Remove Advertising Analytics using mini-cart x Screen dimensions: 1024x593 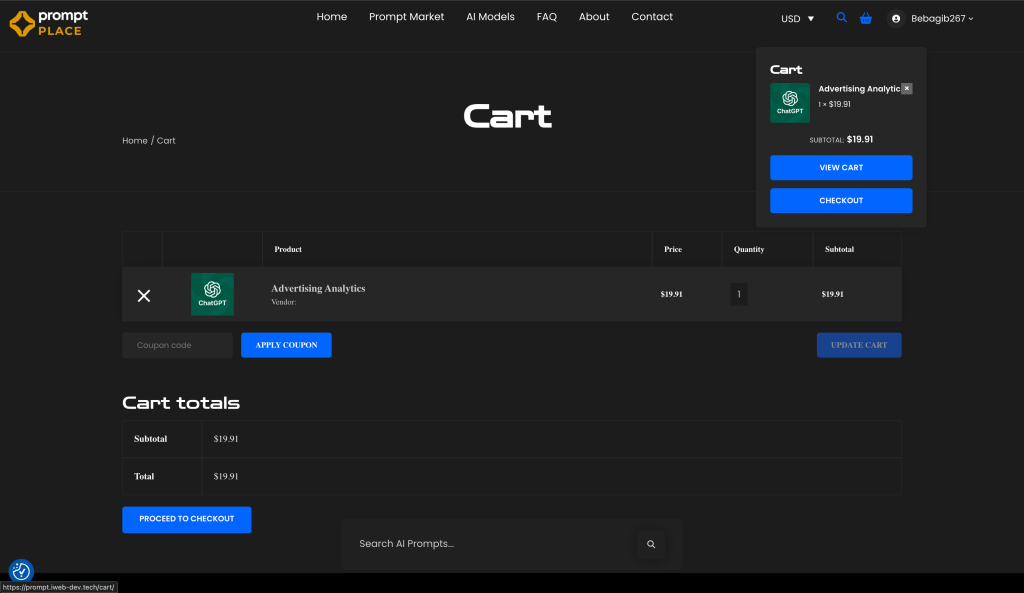[x=907, y=89]
